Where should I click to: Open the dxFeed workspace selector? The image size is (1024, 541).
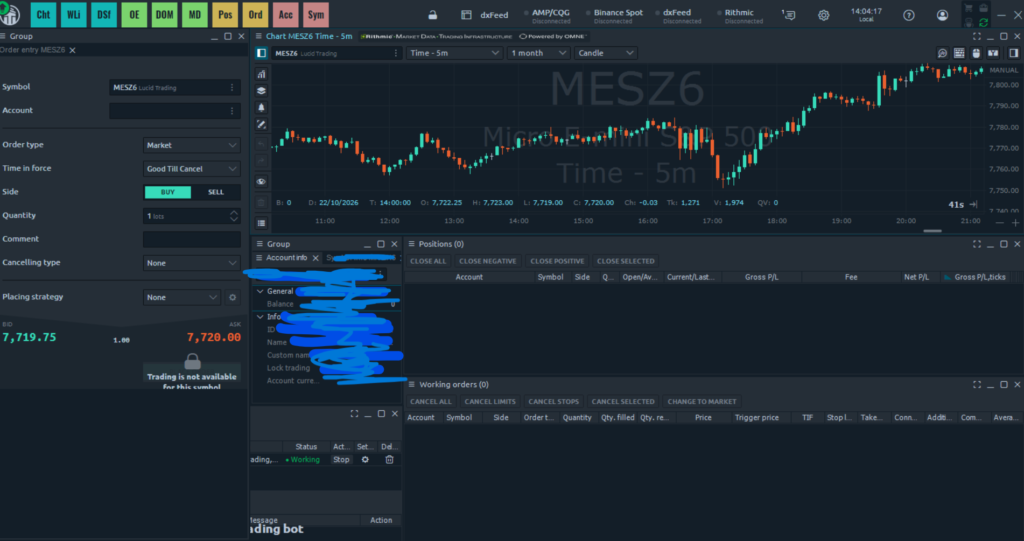click(485, 15)
